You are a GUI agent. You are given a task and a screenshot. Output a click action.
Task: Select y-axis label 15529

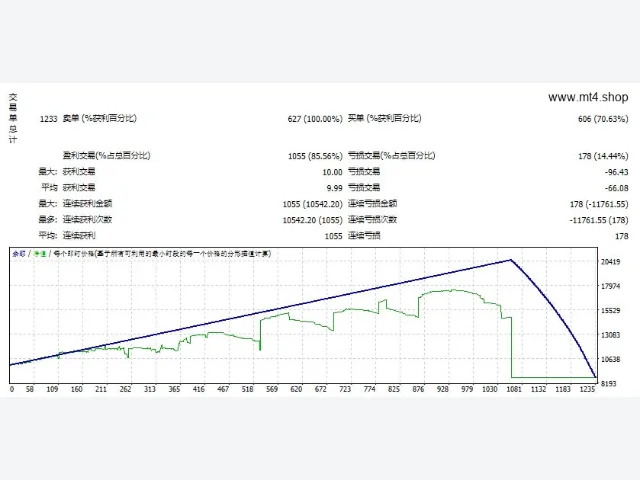610,311
